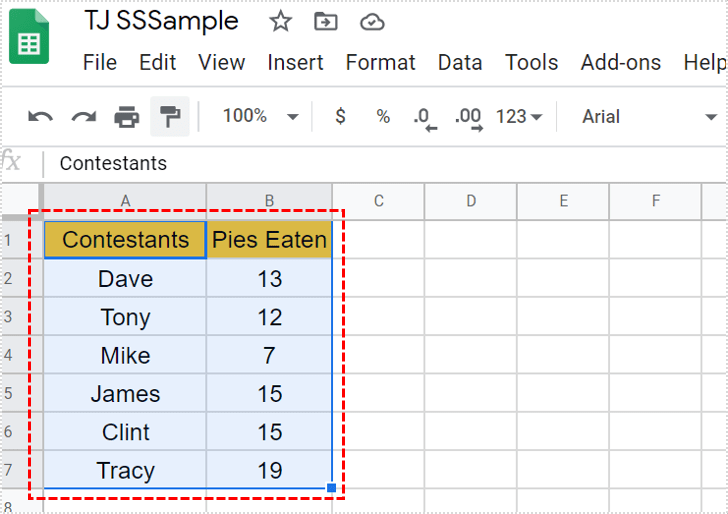Print the spreadsheet using printer icon

point(127,117)
